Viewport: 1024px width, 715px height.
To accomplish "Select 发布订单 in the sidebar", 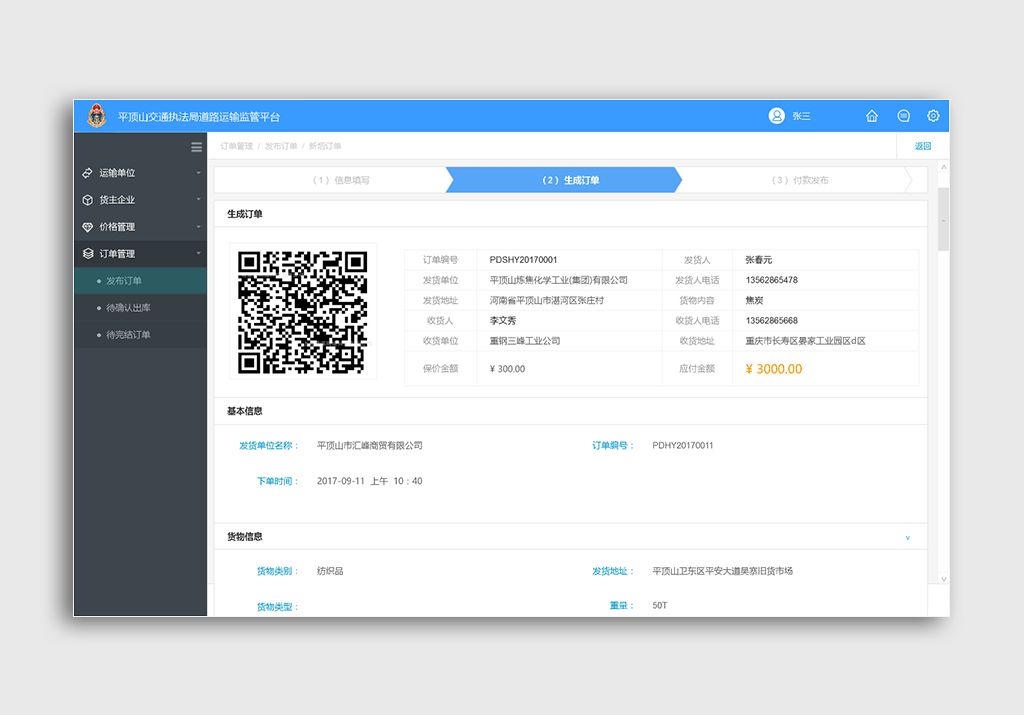I will pos(140,281).
